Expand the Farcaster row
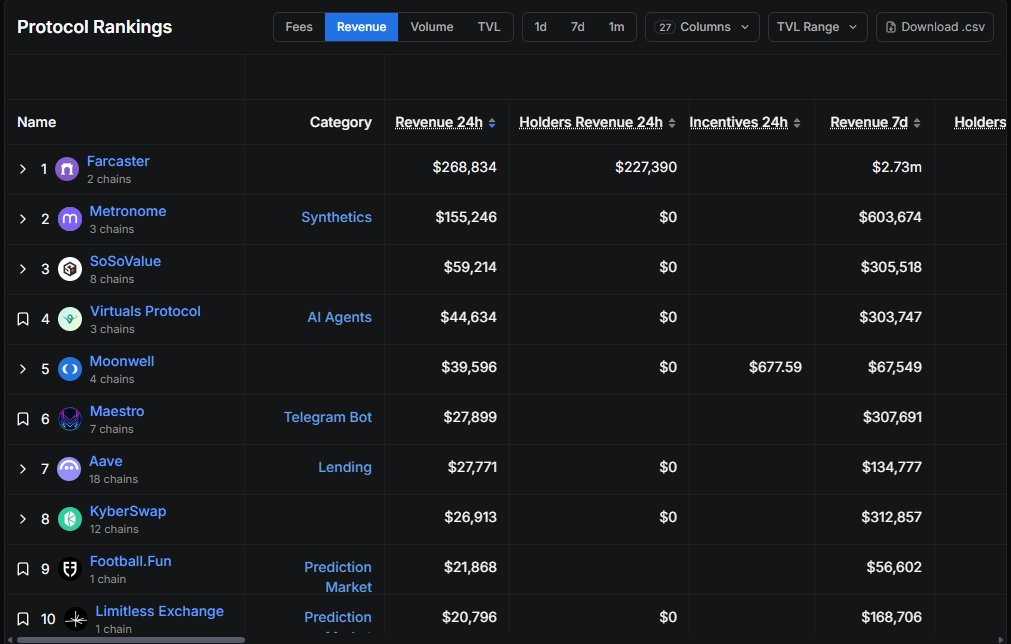The width and height of the screenshot is (1011, 644). coord(23,169)
